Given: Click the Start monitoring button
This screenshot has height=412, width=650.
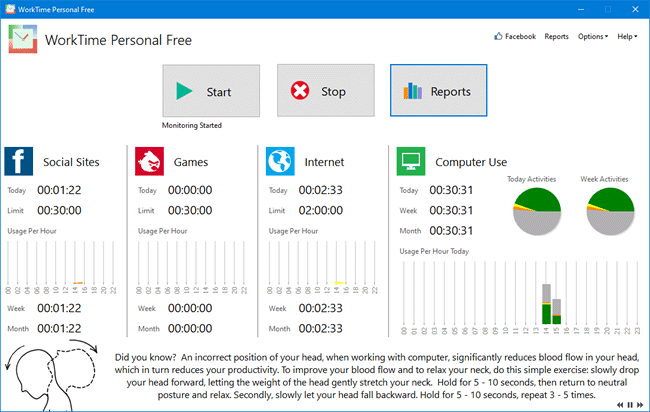Looking at the screenshot, I should [x=211, y=91].
